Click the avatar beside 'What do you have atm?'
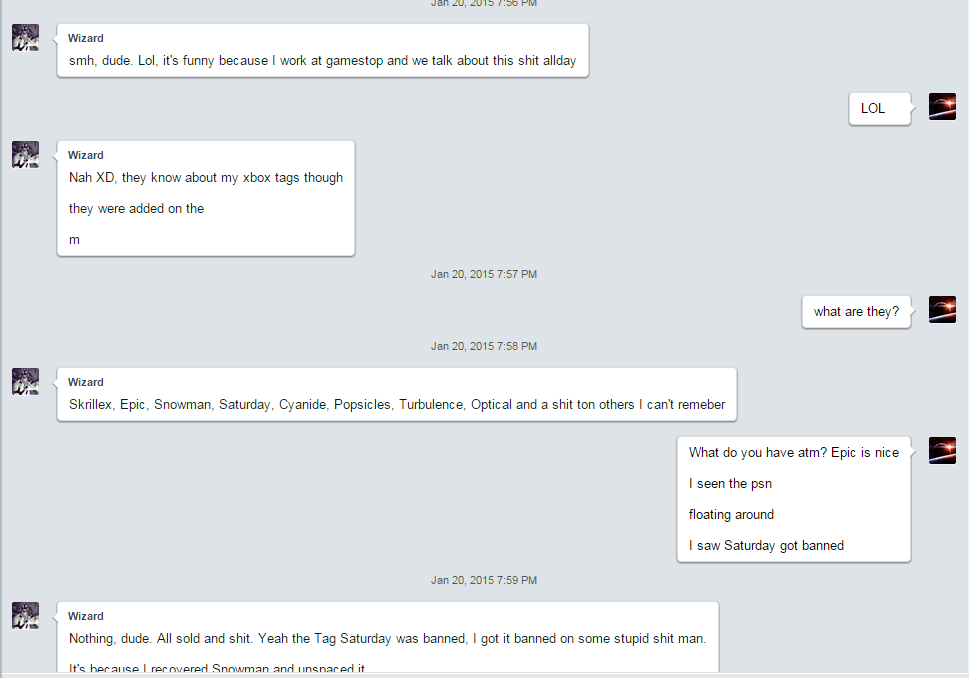The image size is (969, 678). coord(942,451)
